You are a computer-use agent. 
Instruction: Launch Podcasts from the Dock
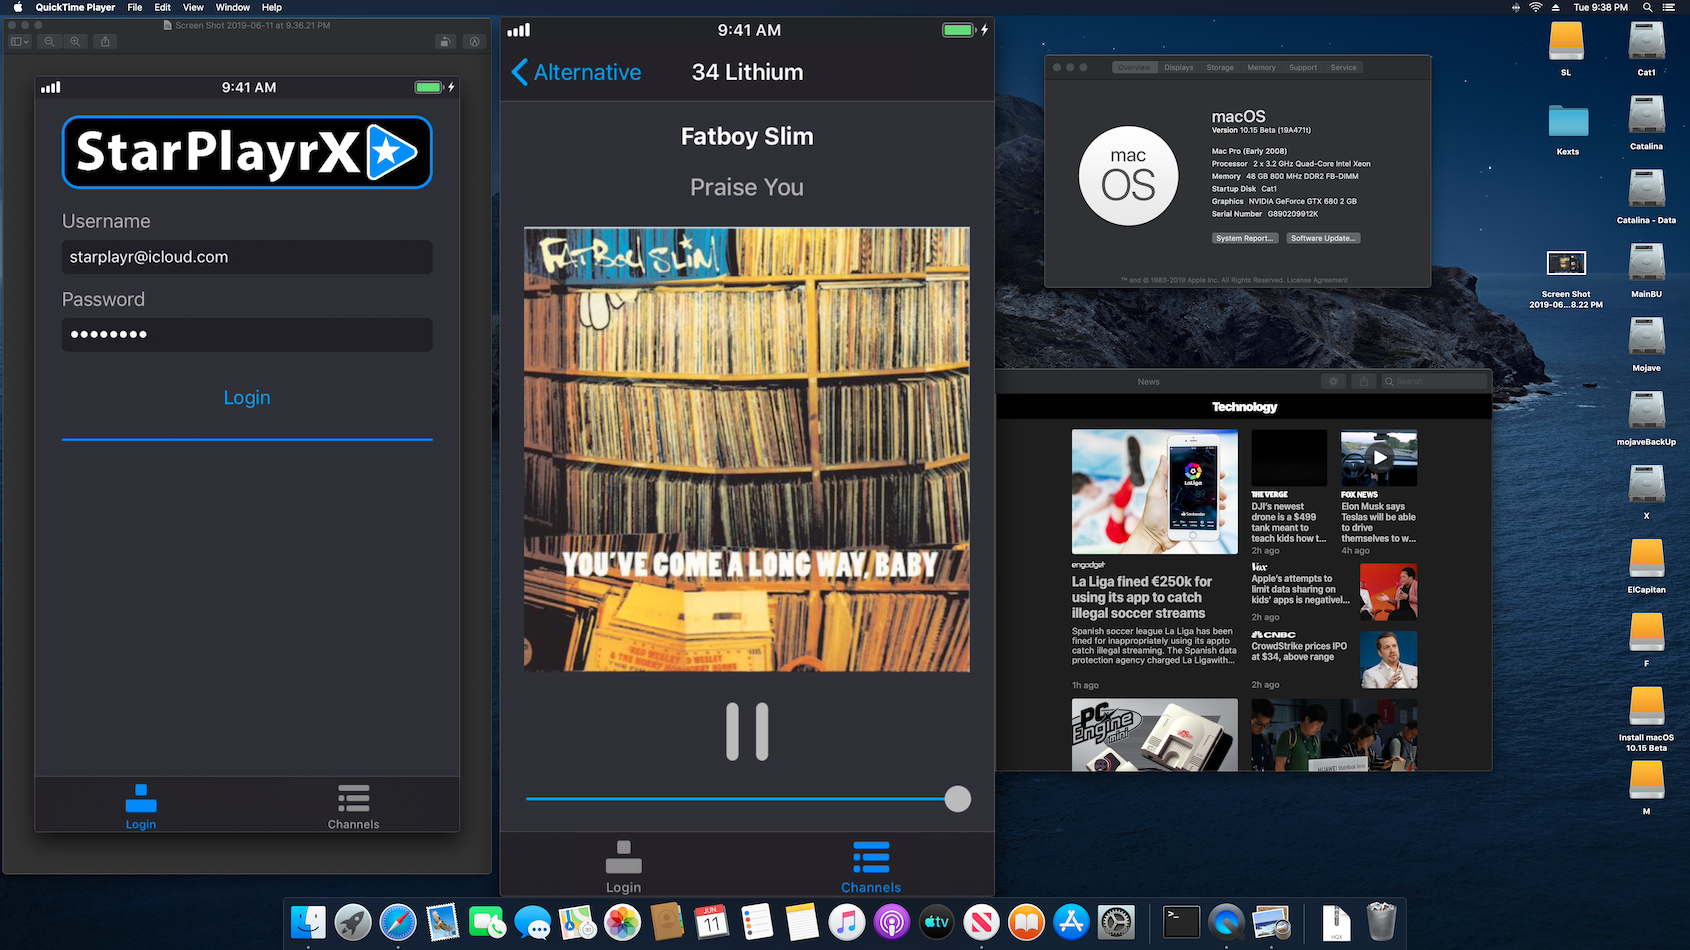point(891,922)
